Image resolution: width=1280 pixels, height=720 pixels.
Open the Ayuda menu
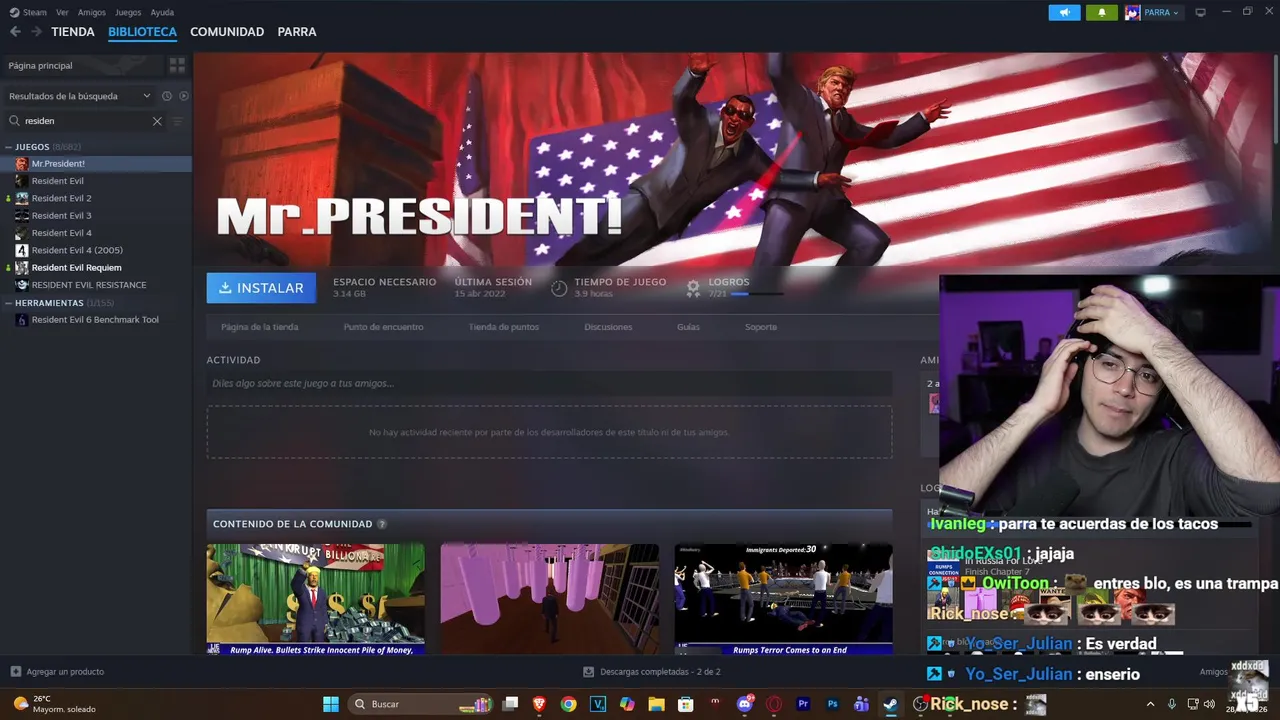[162, 12]
